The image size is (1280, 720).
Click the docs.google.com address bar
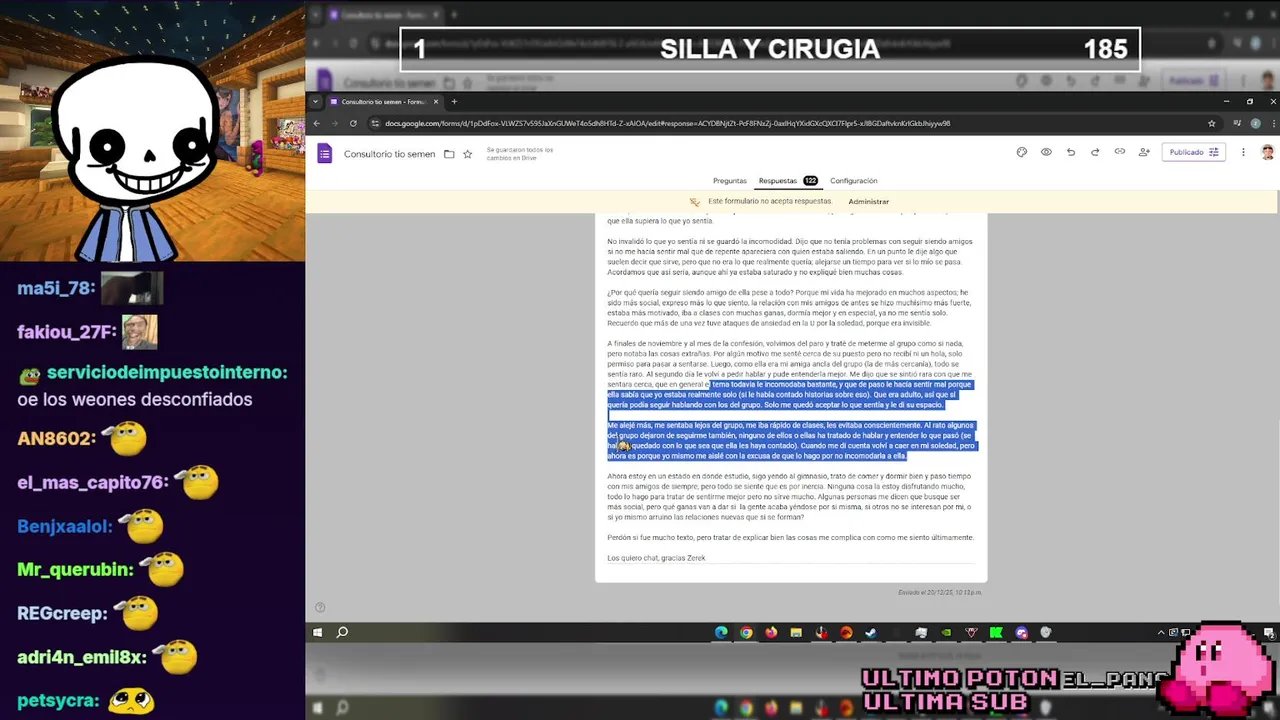[x=667, y=123]
